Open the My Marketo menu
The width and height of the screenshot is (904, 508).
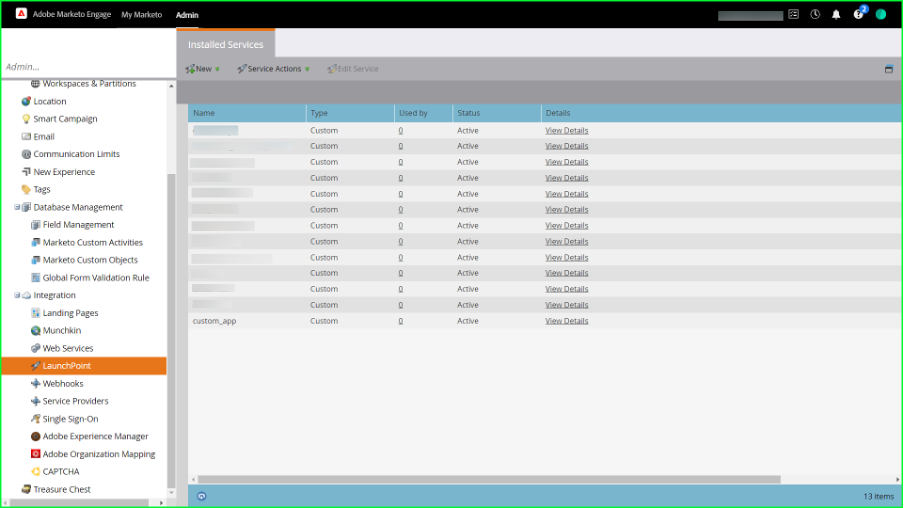click(x=141, y=14)
